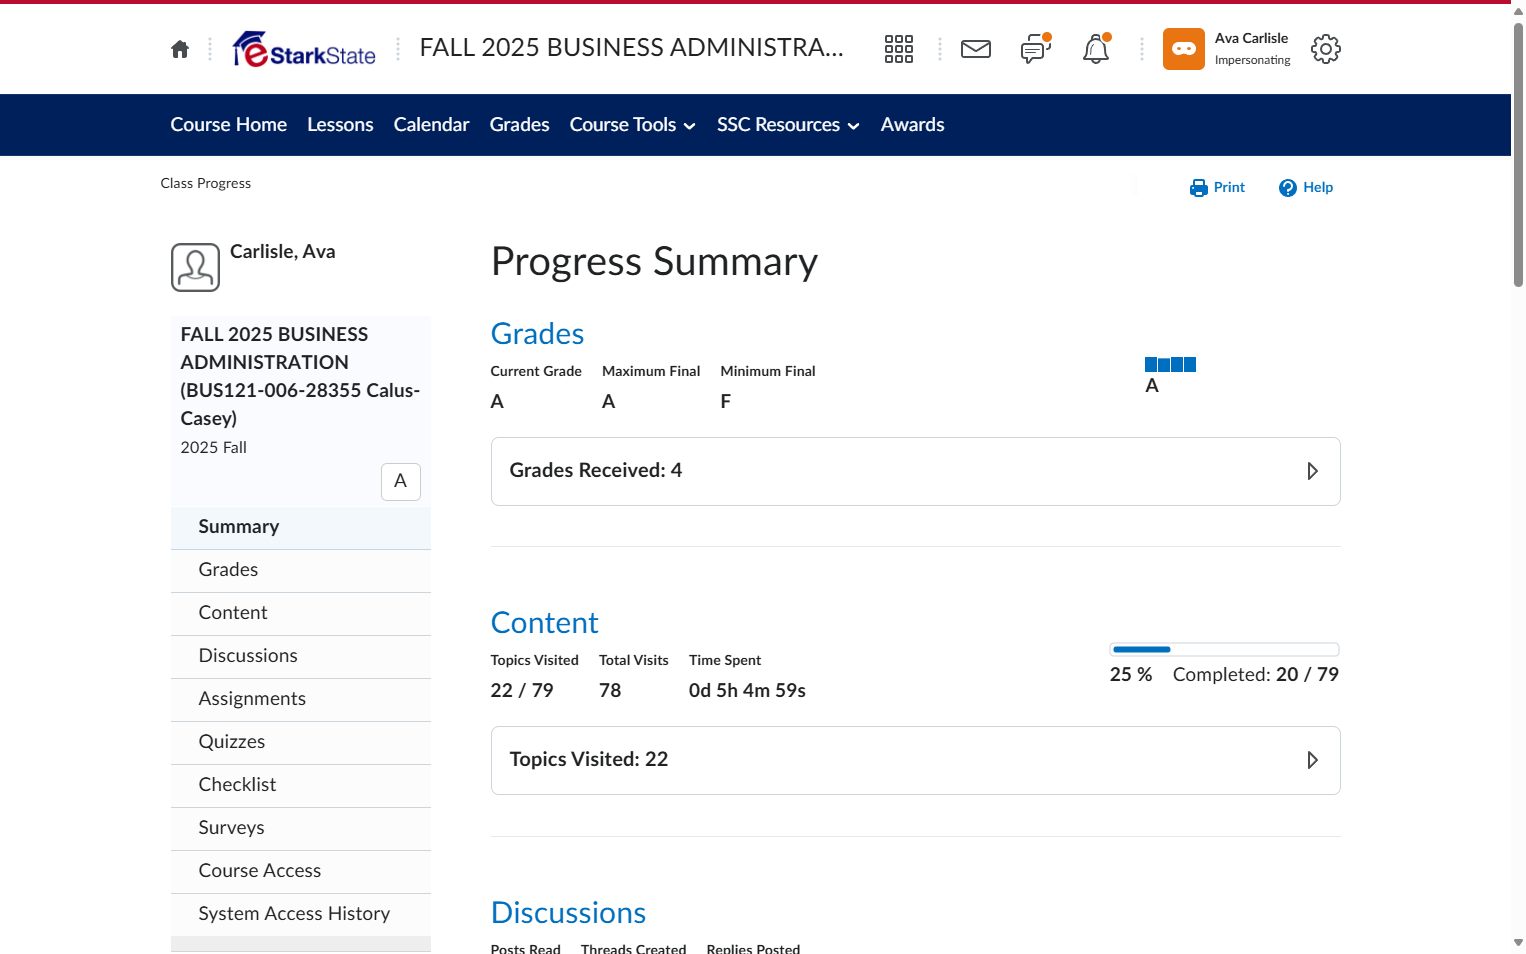Image resolution: width=1526 pixels, height=954 pixels.
Task: Select Content in the progress sidebar
Action: point(301,613)
